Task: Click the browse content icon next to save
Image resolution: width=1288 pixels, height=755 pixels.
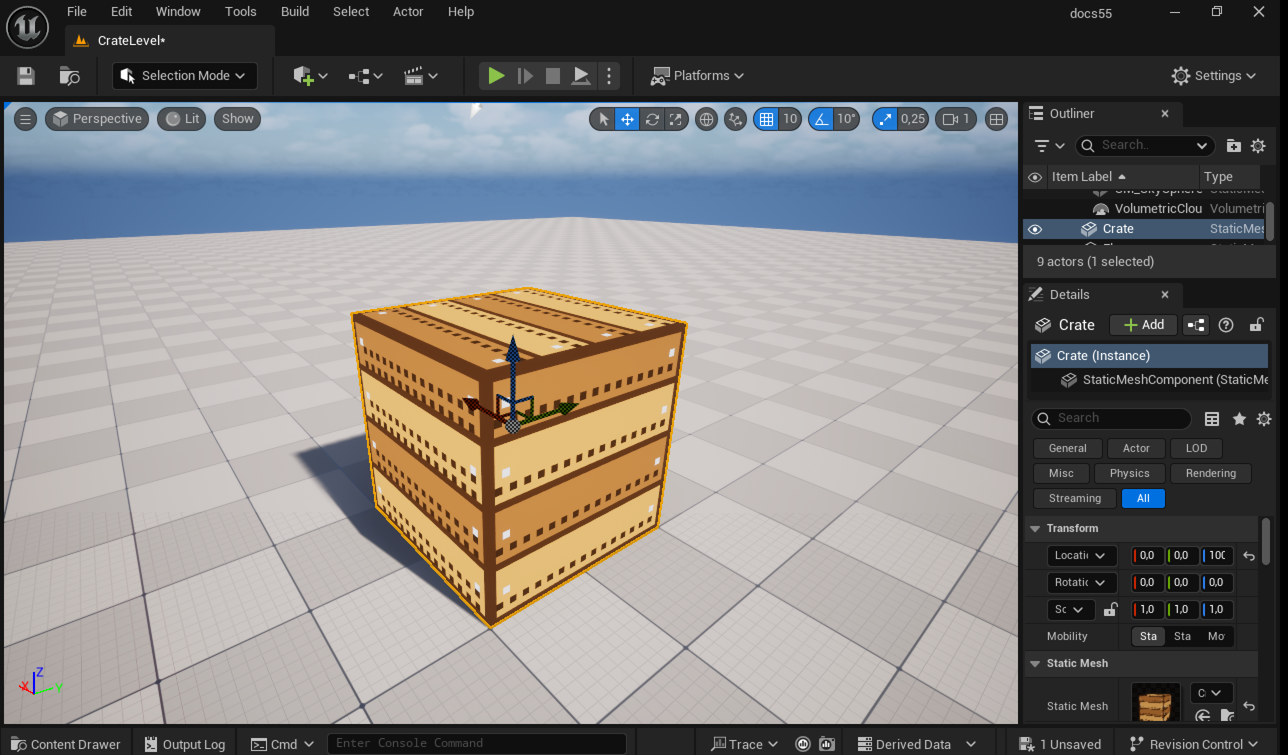Action: pyautogui.click(x=69, y=76)
